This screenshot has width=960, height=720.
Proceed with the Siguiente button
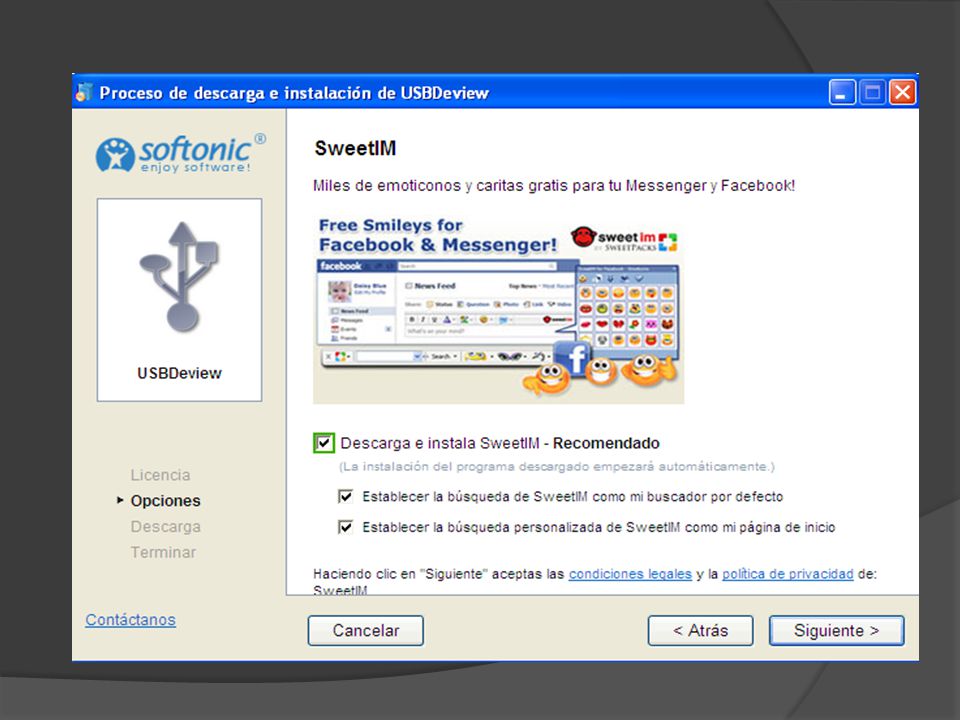coord(836,631)
